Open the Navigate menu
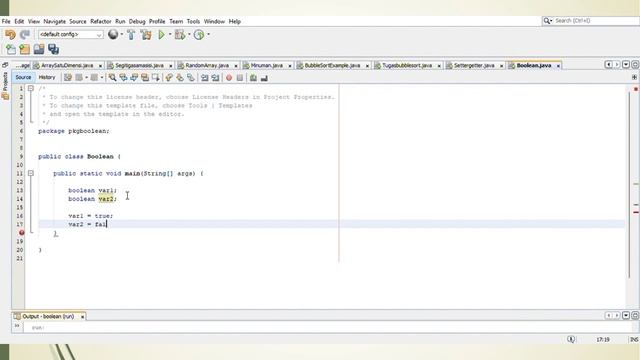 (54, 21)
